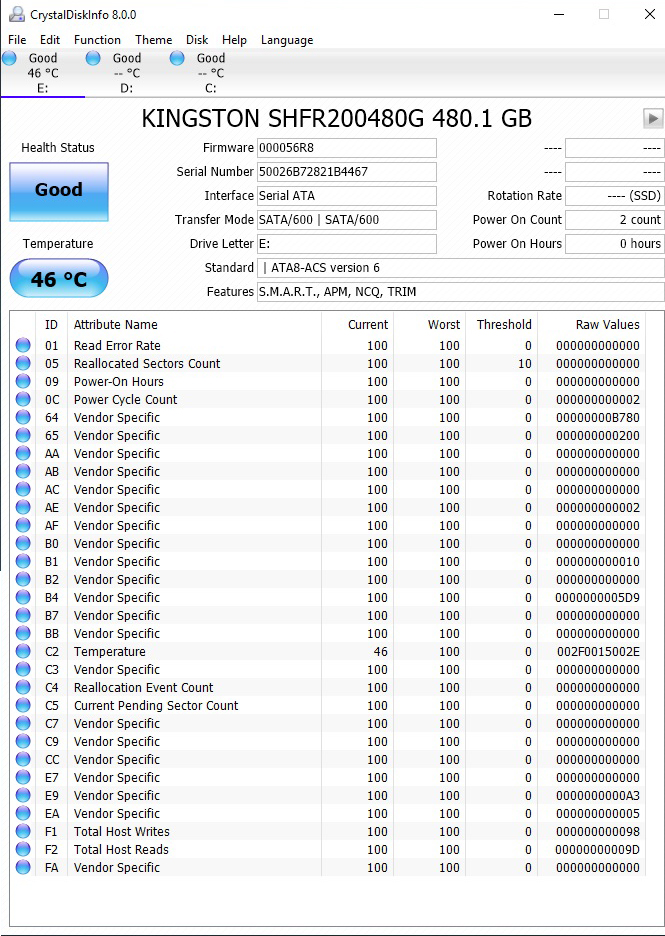Click status icon of Temperature C2 row

click(23, 651)
